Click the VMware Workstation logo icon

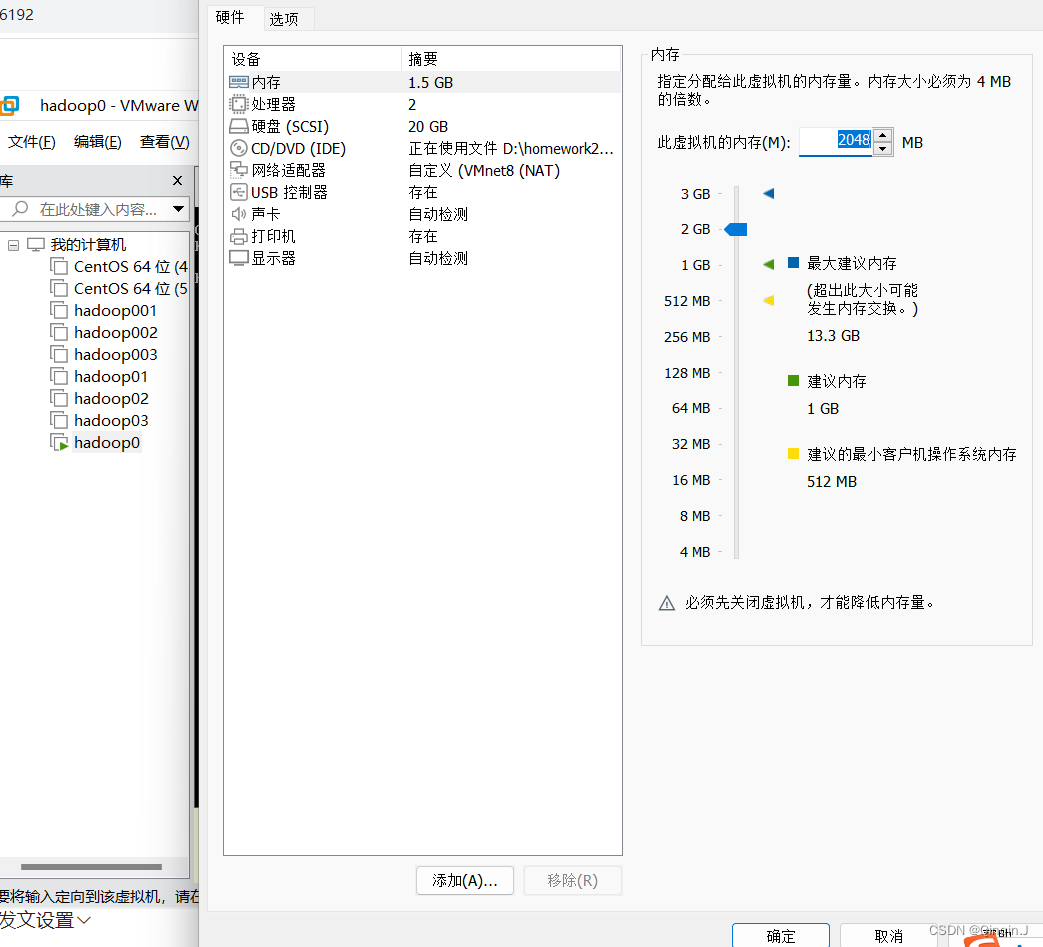[x=10, y=106]
